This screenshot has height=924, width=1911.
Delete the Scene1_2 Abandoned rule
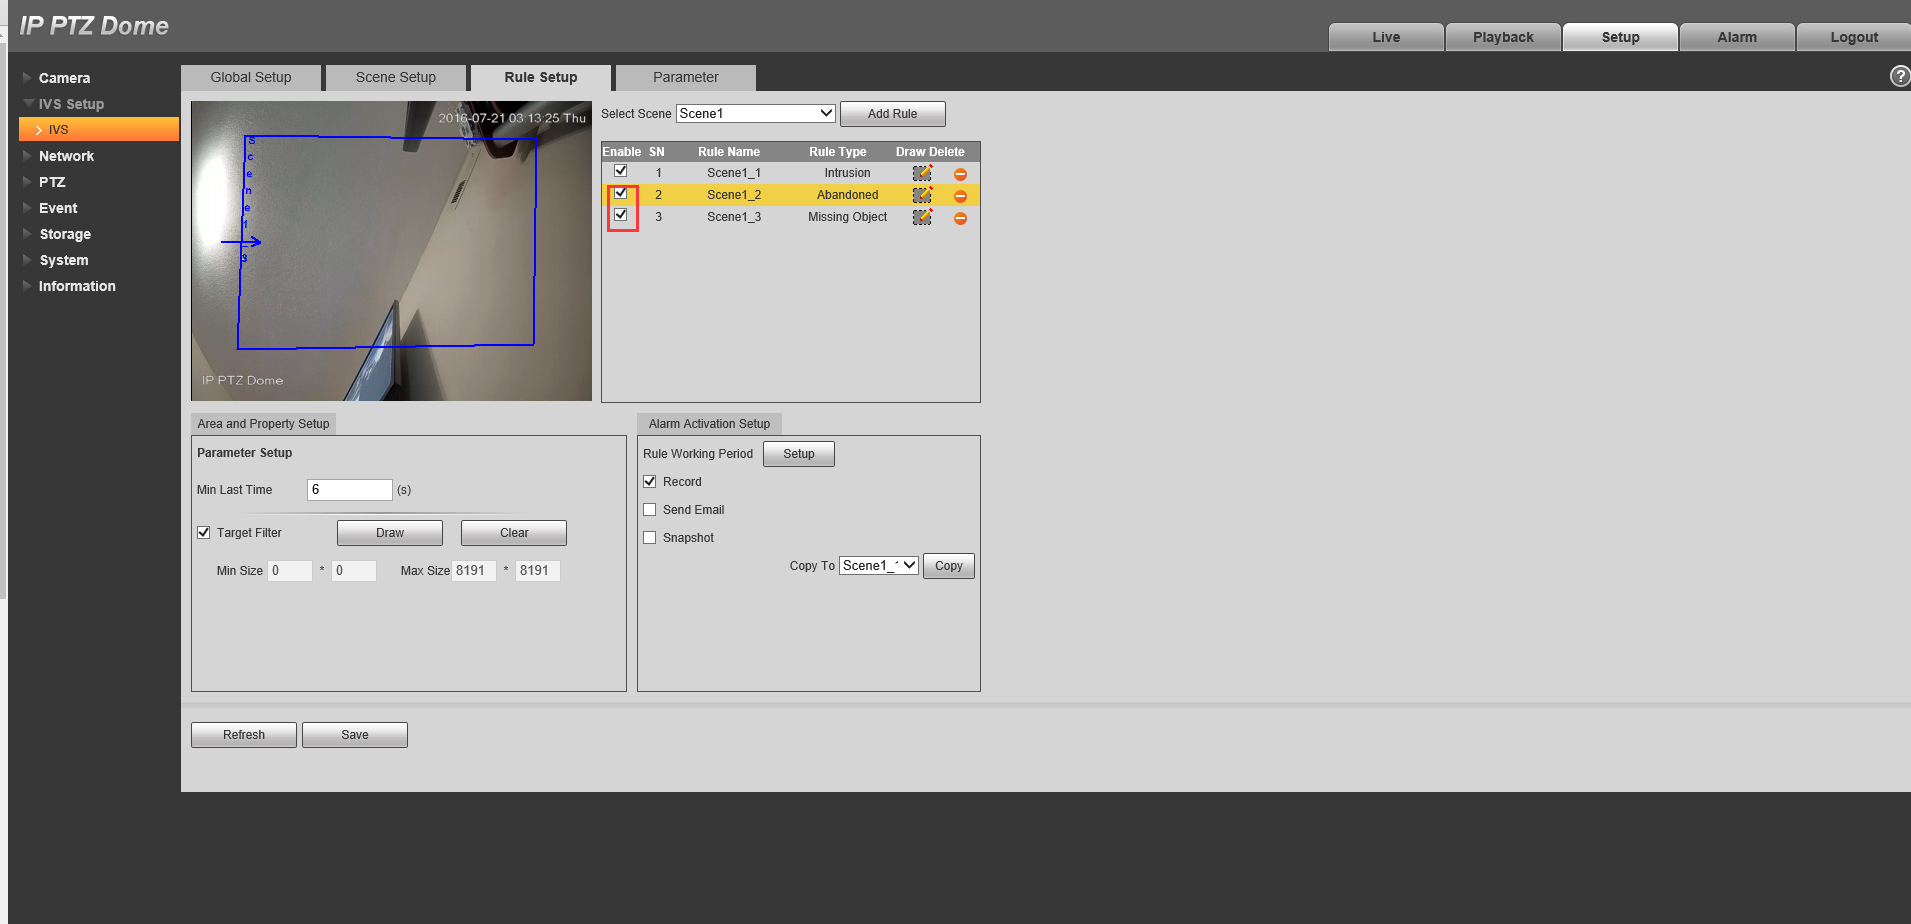pyautogui.click(x=960, y=196)
